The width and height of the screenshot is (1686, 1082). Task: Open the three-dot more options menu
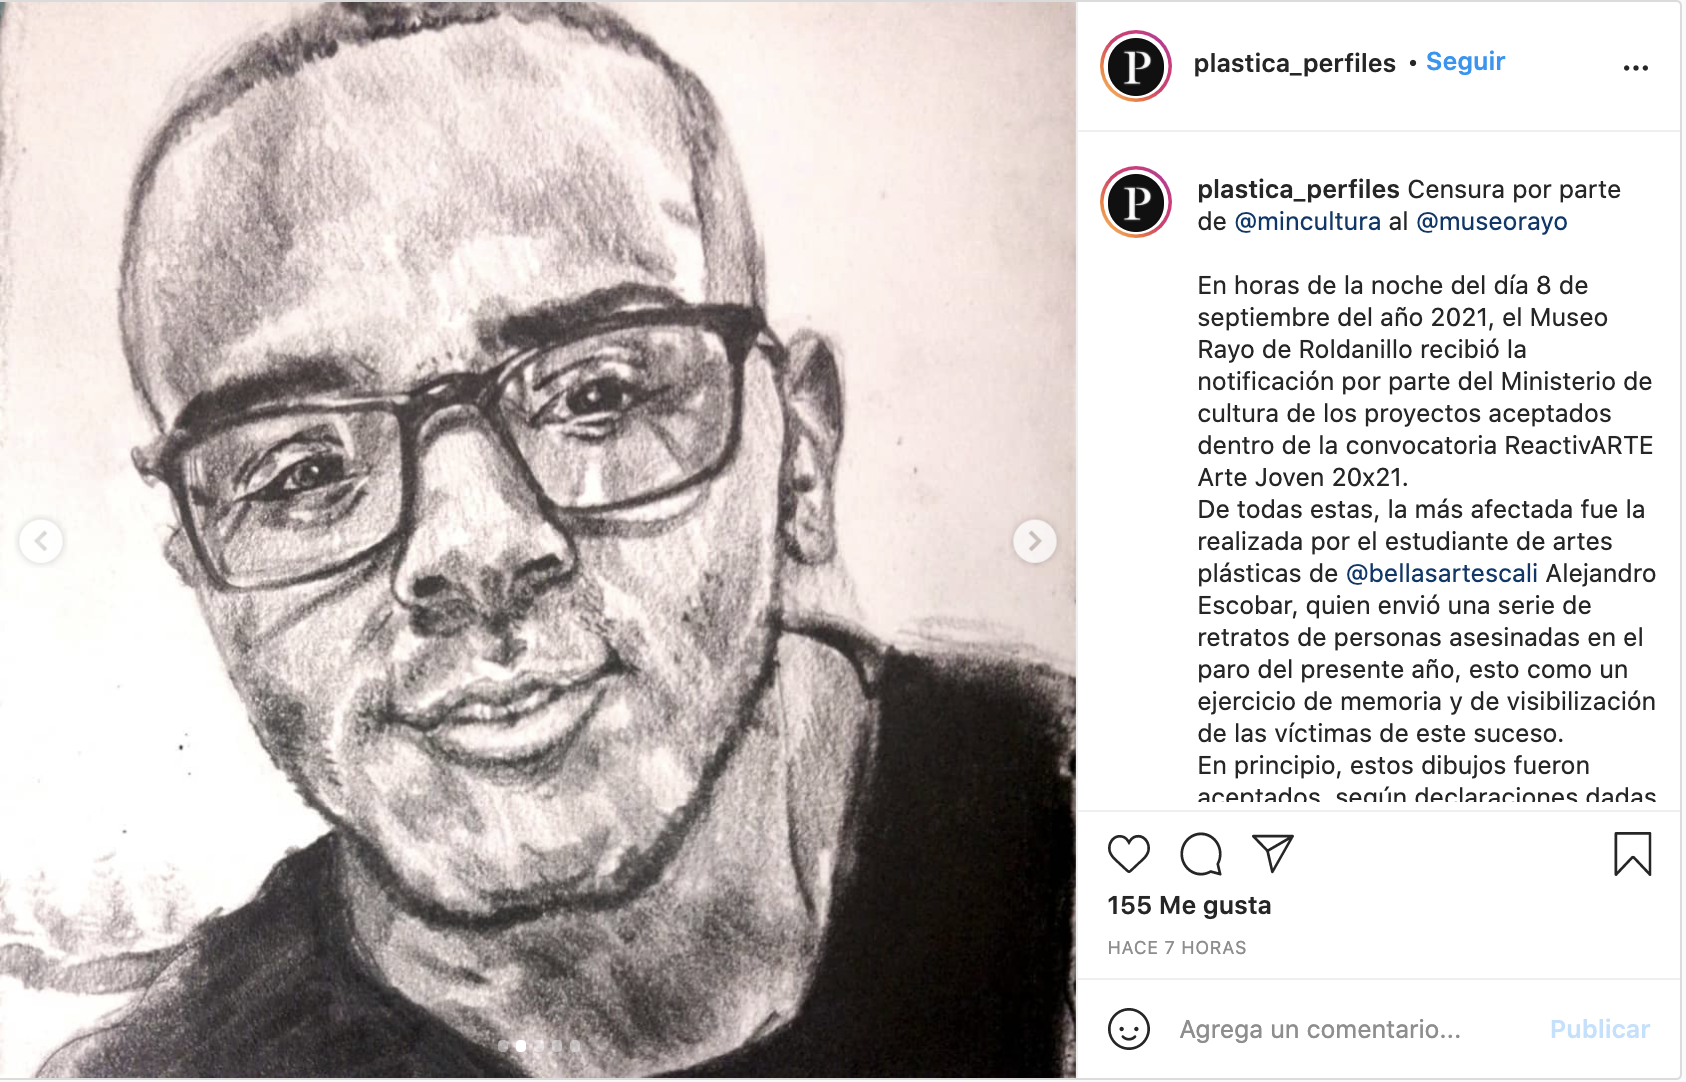[1636, 68]
